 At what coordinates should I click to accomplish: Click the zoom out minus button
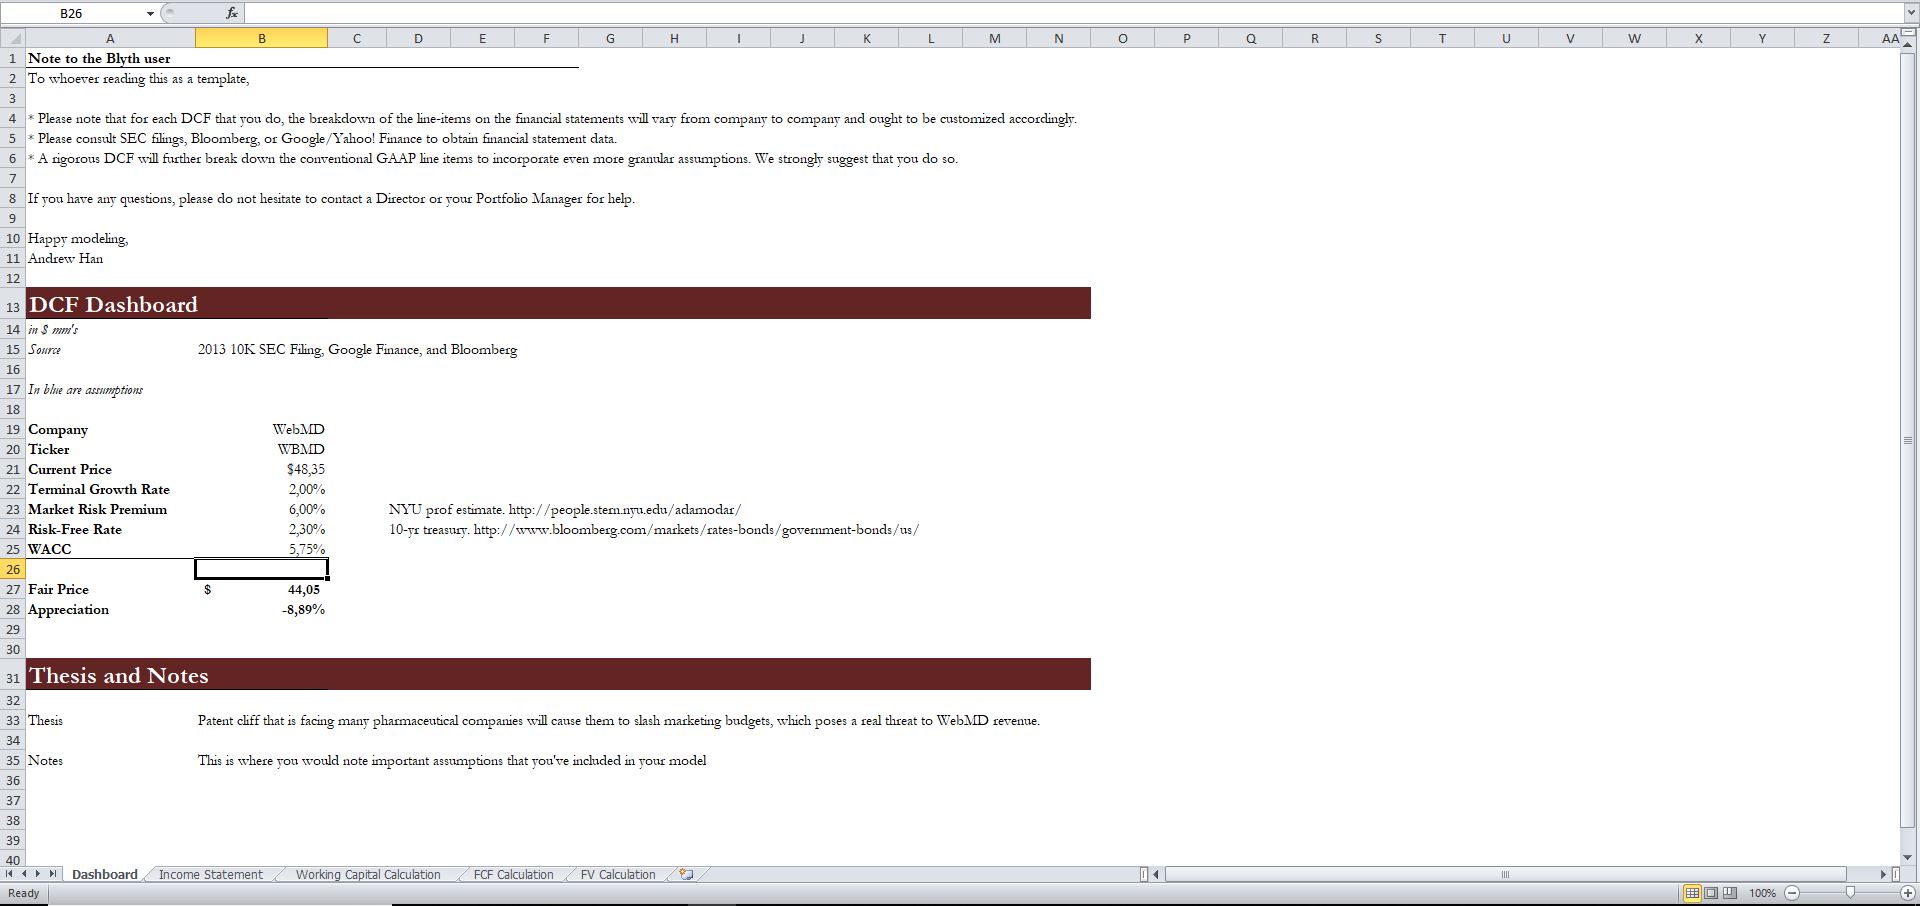[x=1792, y=893]
